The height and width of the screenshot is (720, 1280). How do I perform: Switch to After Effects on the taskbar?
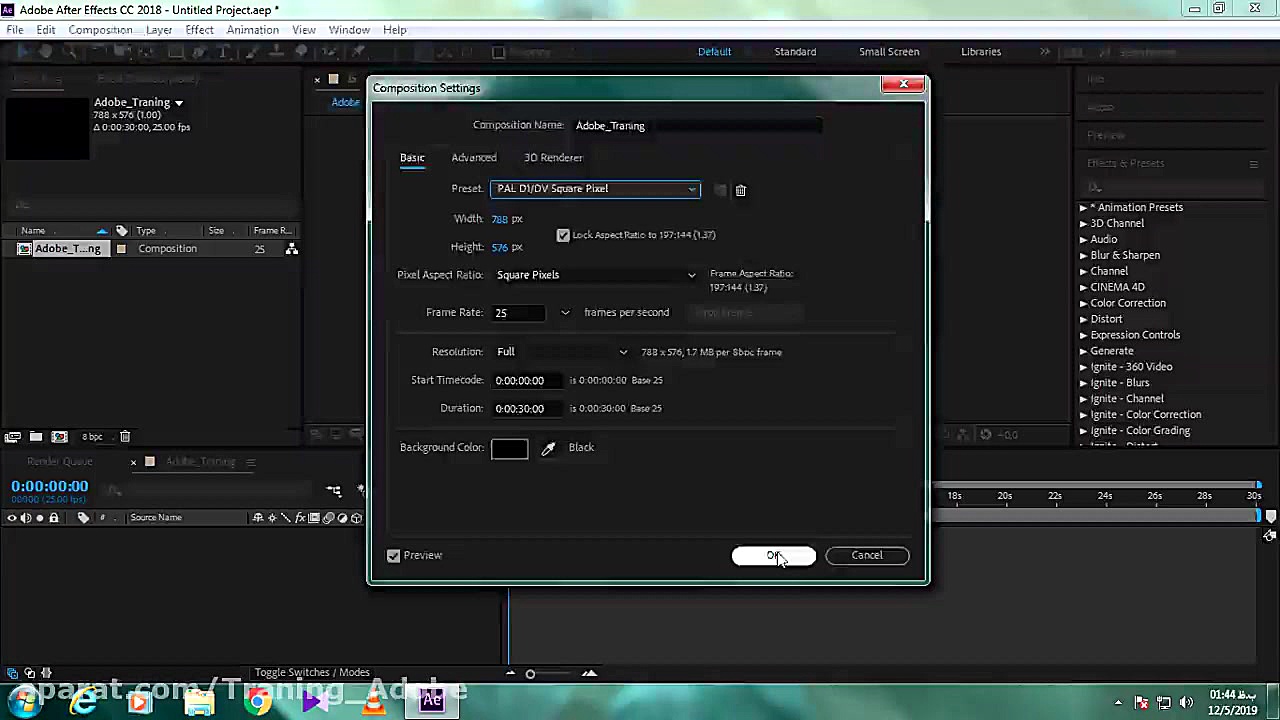[432, 701]
